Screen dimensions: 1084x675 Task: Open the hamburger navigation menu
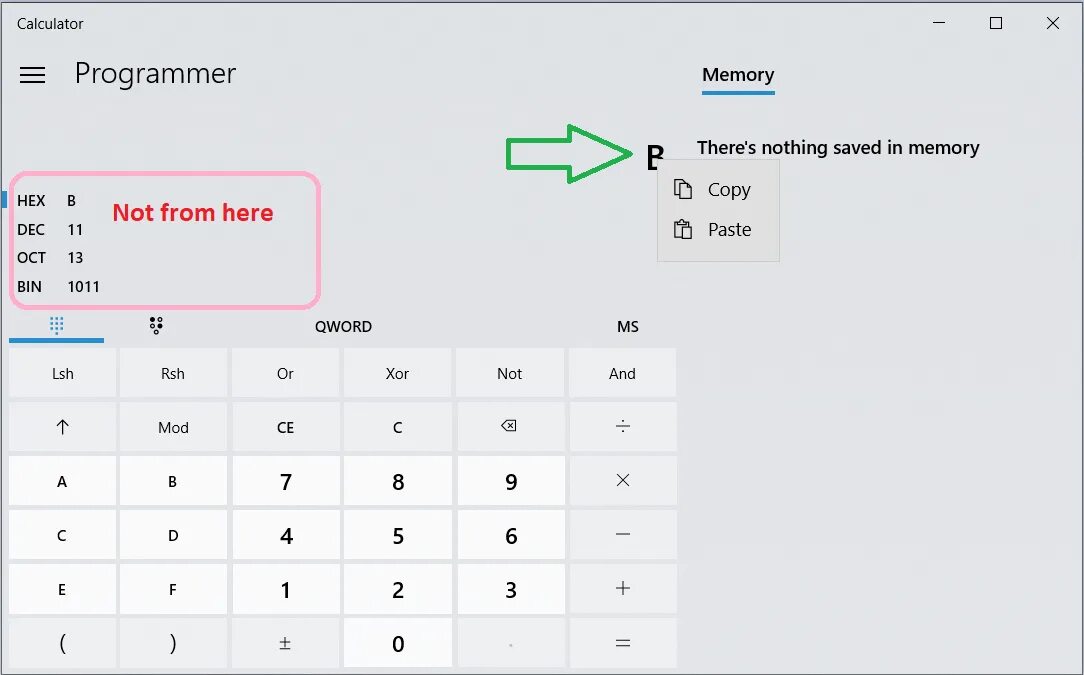pos(32,75)
